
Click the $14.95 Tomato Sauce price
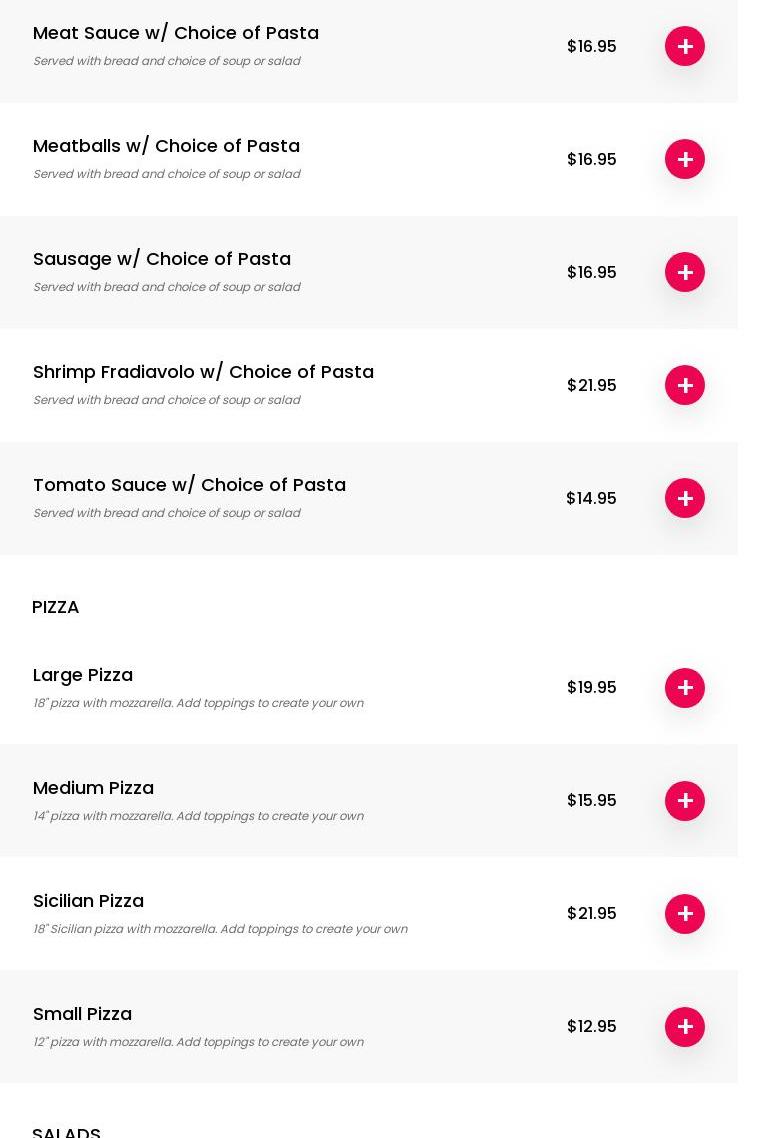pos(591,499)
